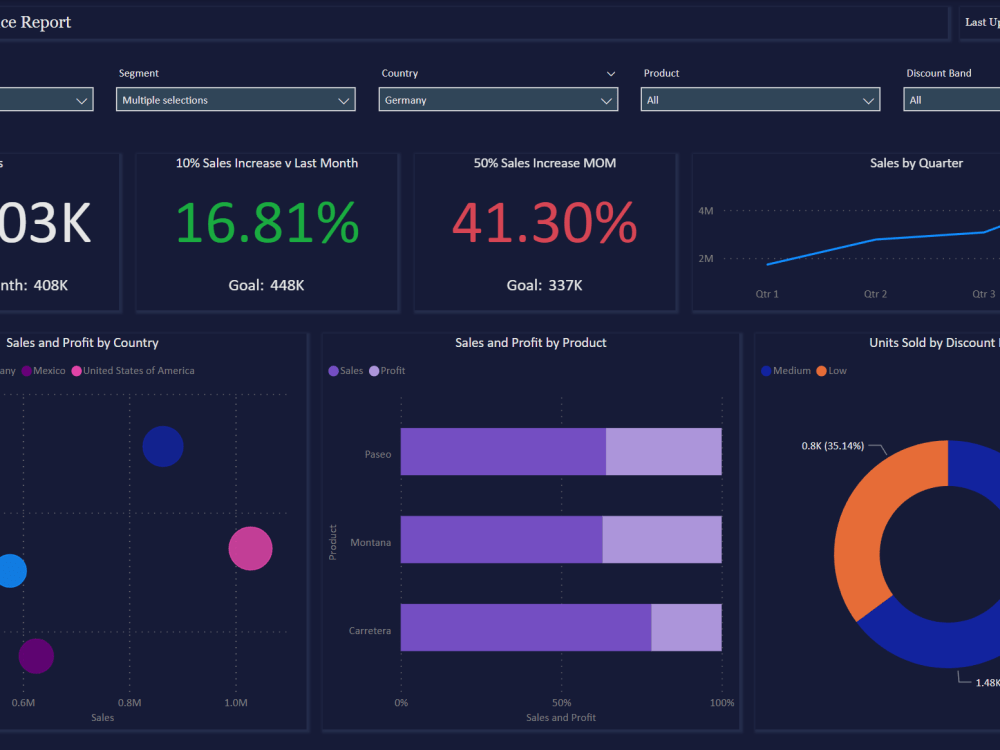
Task: Click the Medium legend icon
Action: (765, 370)
